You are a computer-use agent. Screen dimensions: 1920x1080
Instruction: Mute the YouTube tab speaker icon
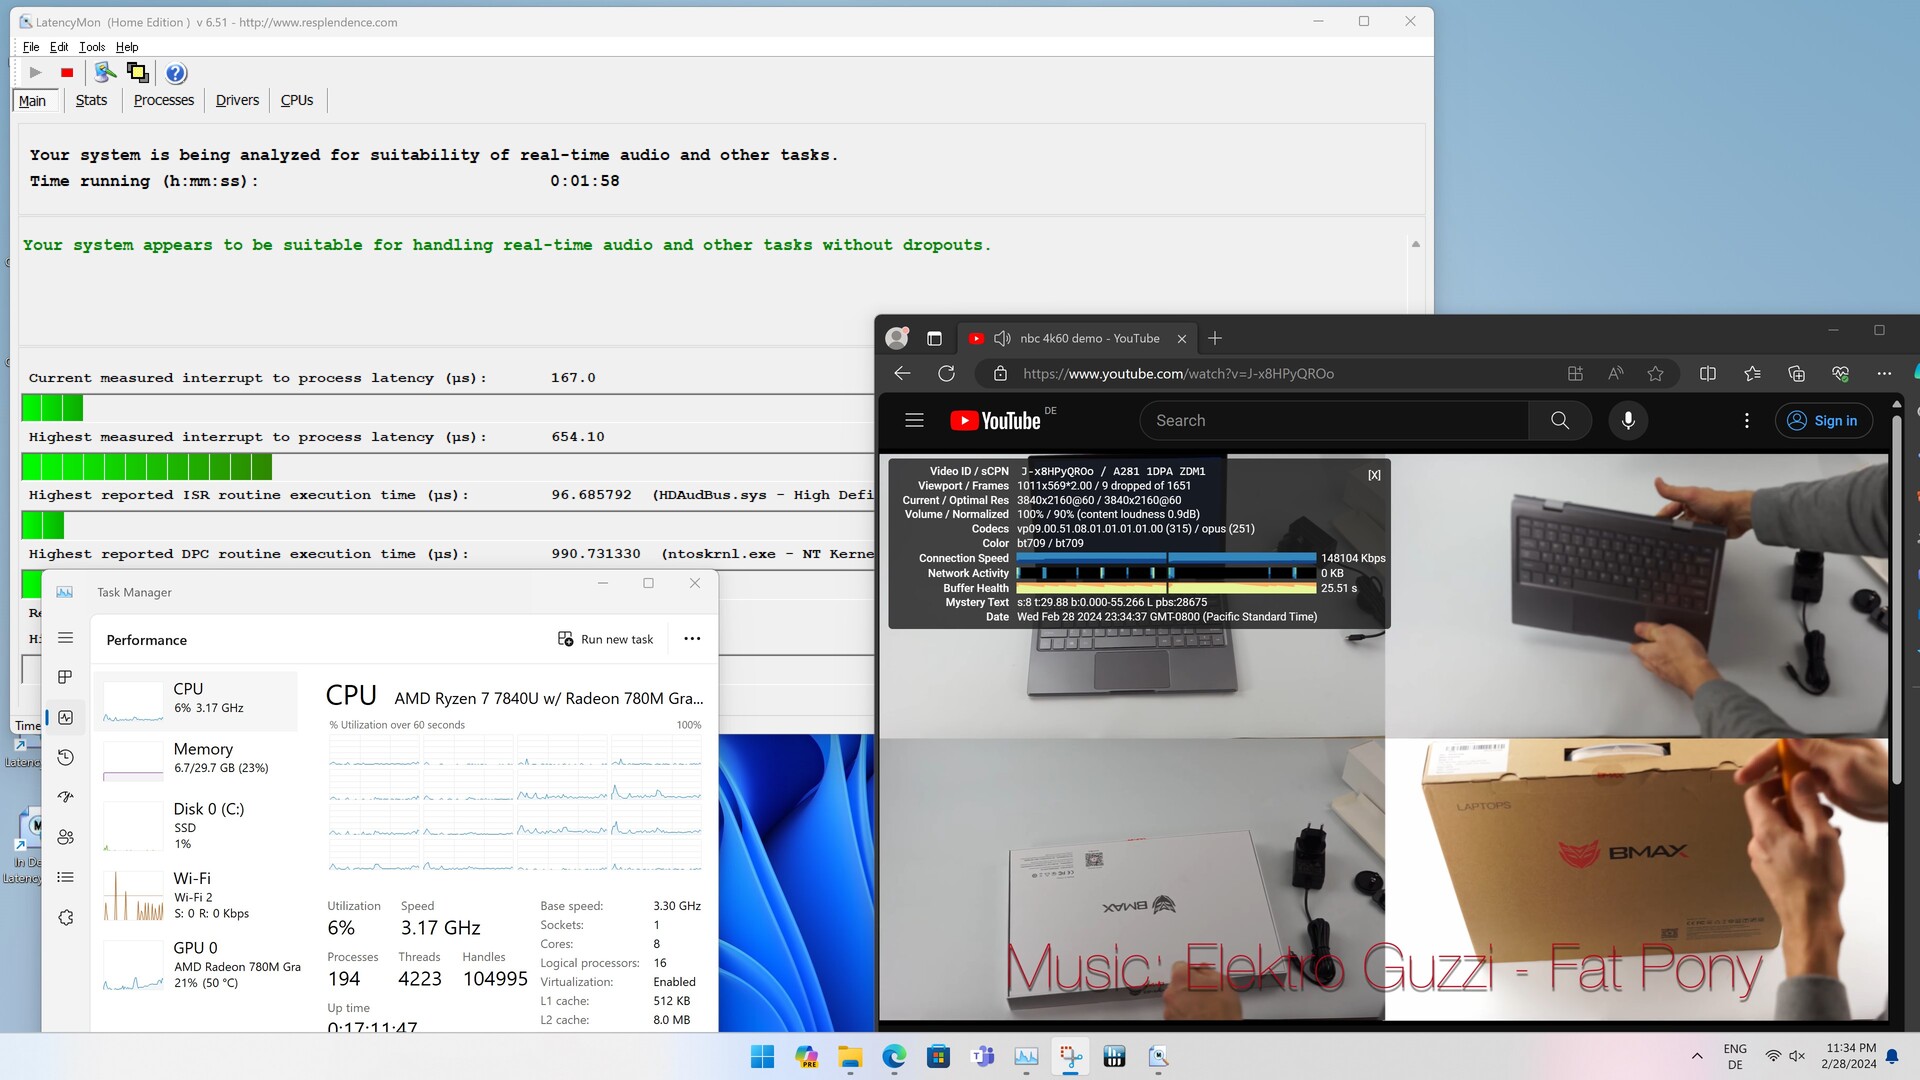pyautogui.click(x=1002, y=338)
